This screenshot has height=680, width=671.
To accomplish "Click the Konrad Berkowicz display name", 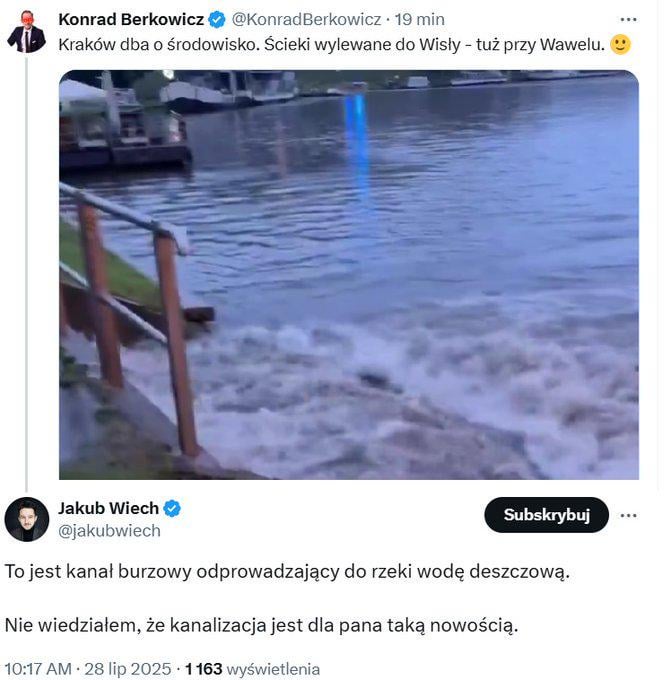I will coord(131,20).
